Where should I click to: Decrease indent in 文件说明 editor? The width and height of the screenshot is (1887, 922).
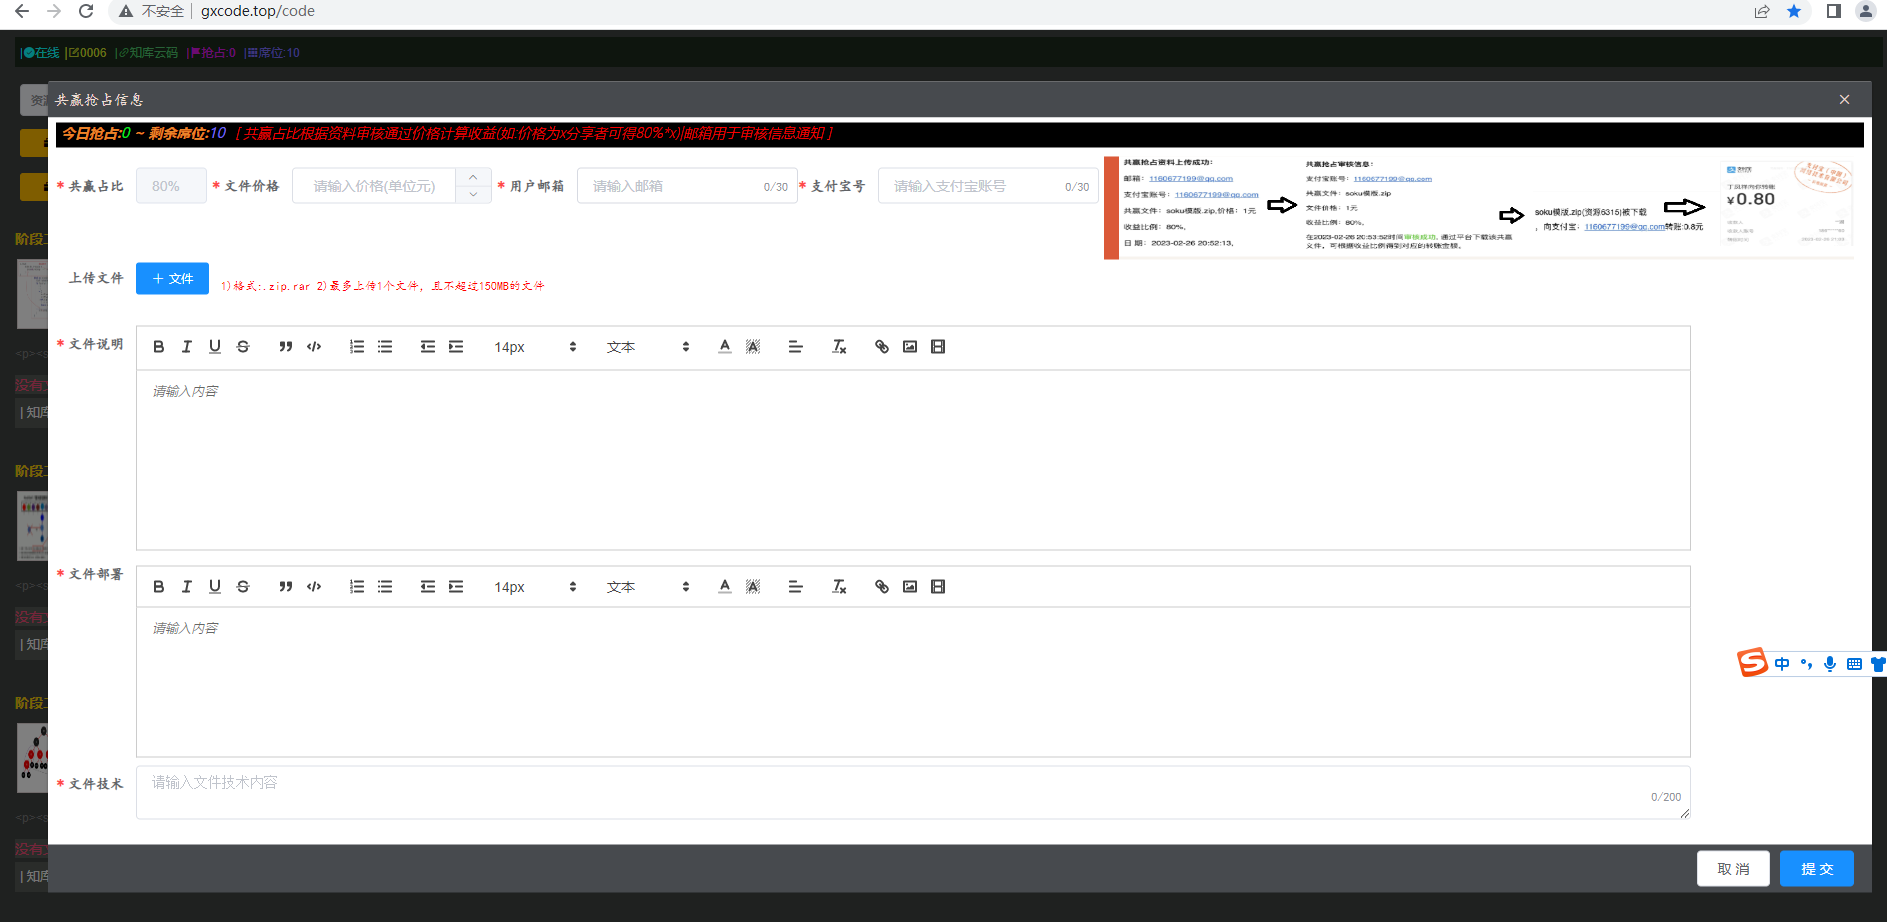[428, 347]
